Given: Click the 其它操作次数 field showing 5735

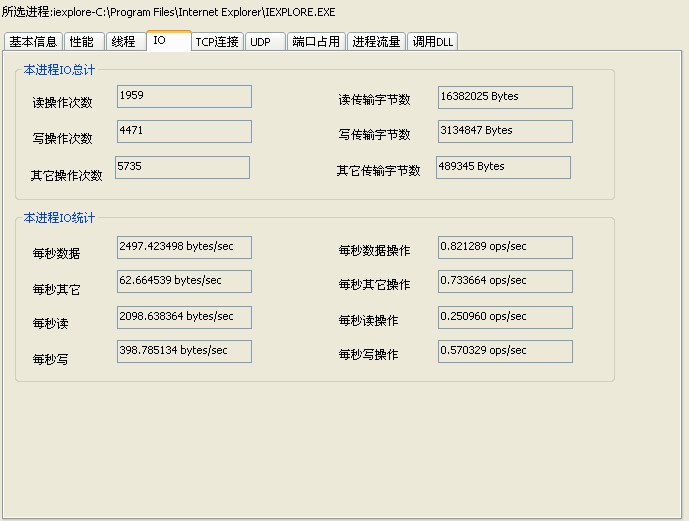Looking at the screenshot, I should 182,167.
